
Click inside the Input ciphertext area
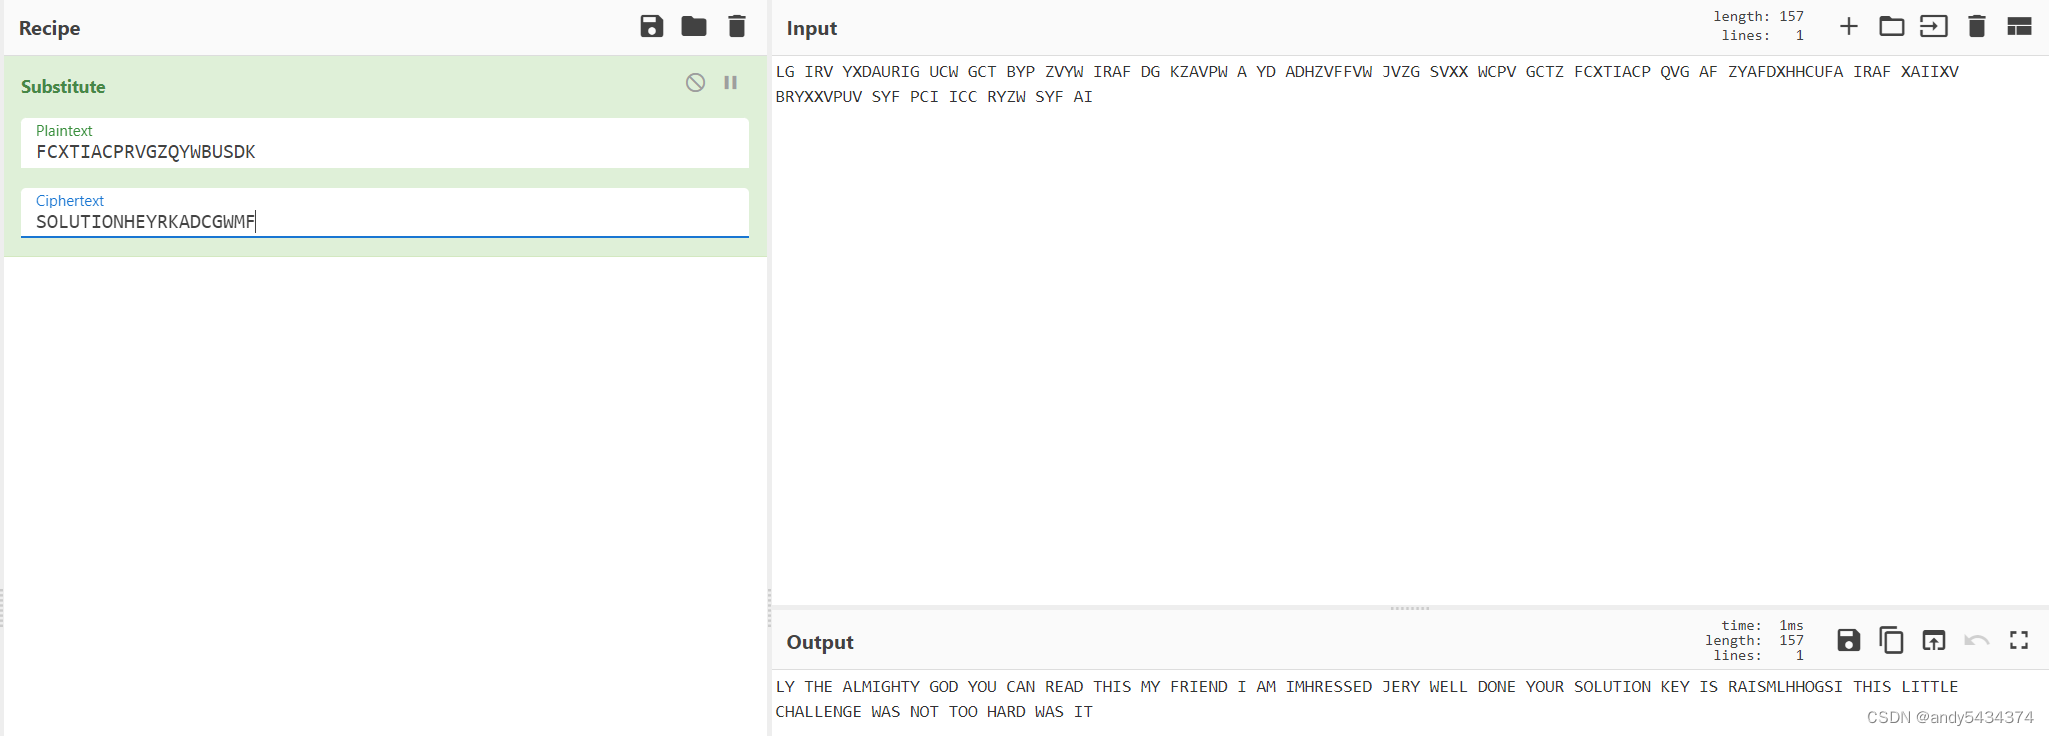click(x=1410, y=330)
